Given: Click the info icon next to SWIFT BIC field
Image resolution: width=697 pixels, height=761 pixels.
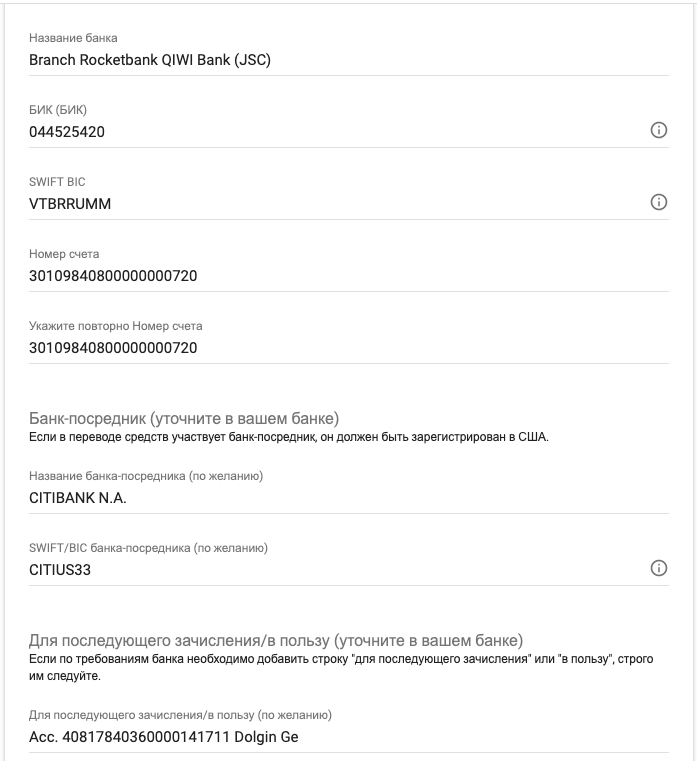Looking at the screenshot, I should coord(659,203).
